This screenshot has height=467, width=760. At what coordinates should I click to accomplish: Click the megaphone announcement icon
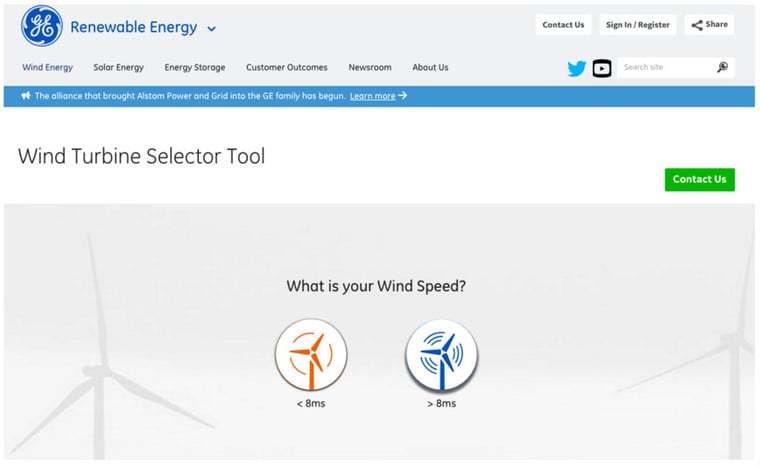pos(25,96)
